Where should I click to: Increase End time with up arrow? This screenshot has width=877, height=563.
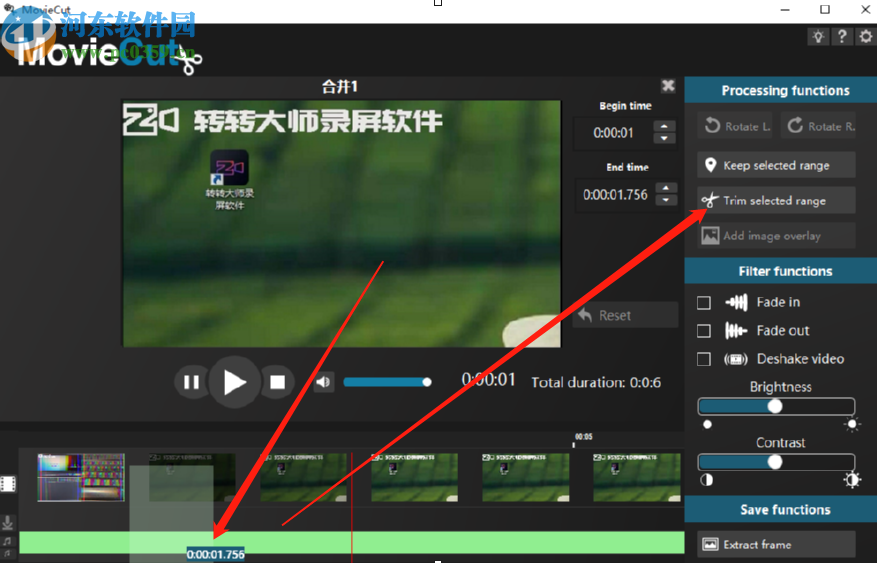point(666,188)
